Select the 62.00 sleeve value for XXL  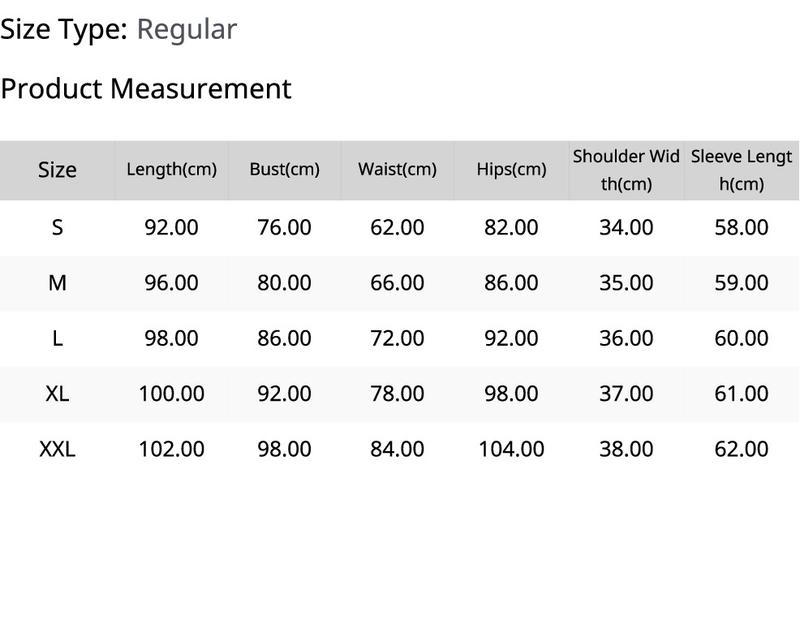[741, 449]
